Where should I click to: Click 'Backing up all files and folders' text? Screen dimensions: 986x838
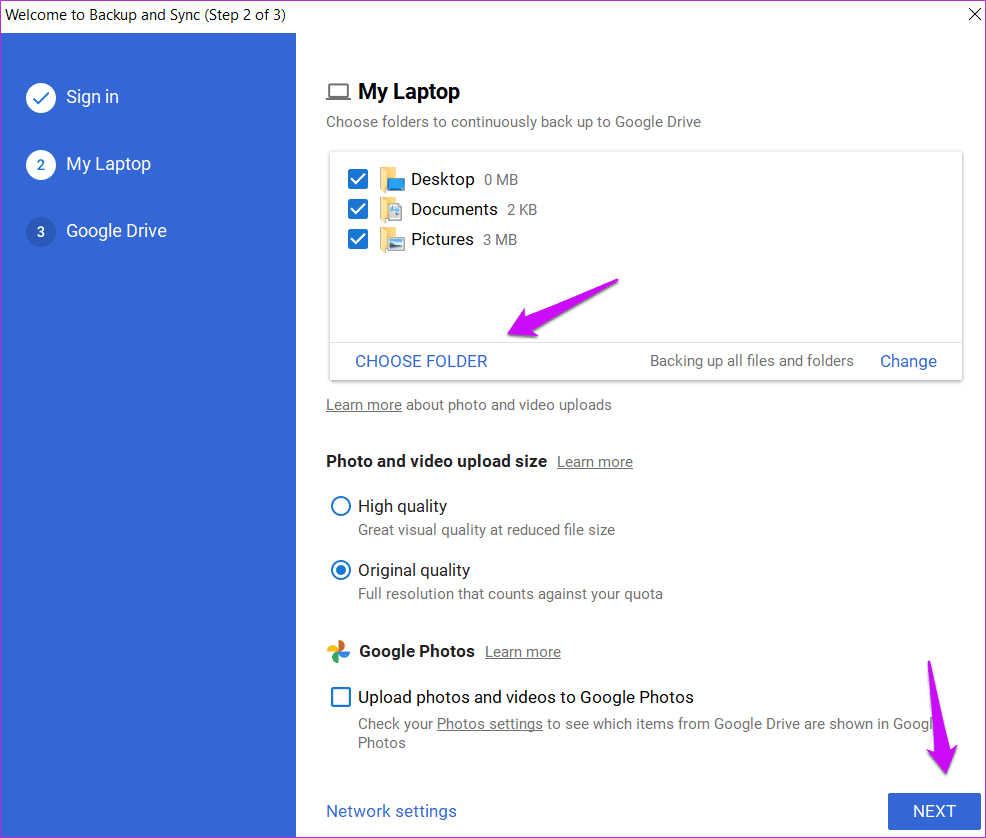(751, 361)
